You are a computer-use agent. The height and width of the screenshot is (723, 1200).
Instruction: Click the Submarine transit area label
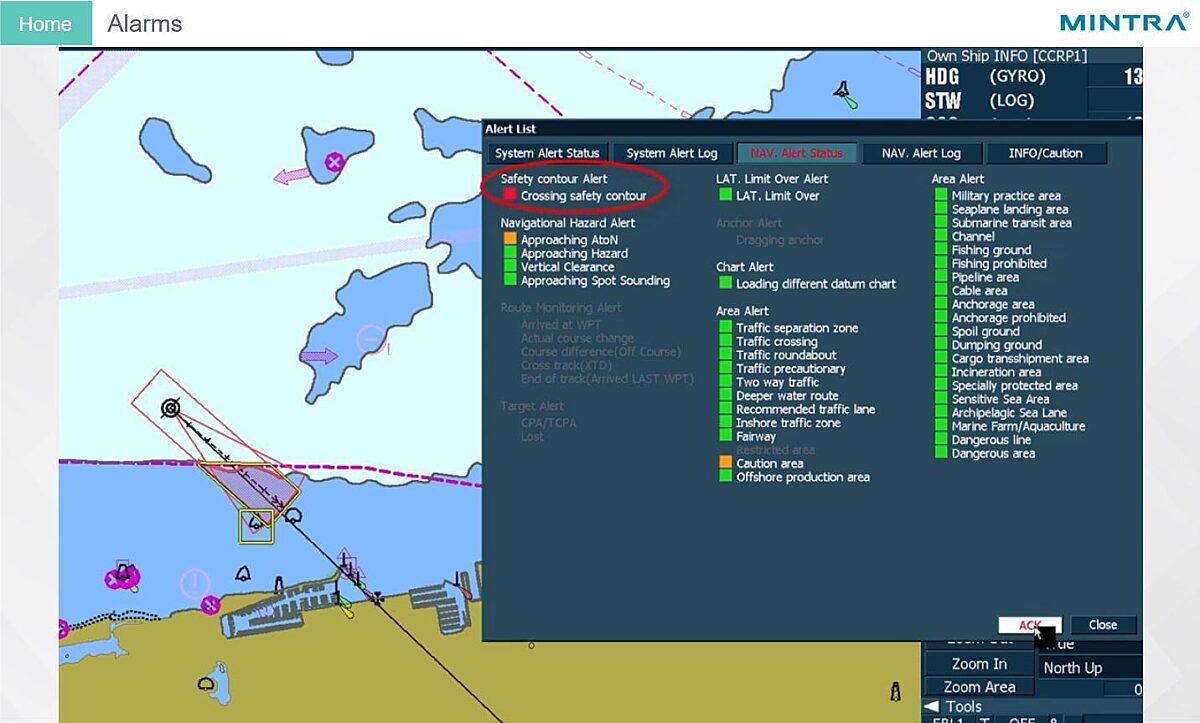(1011, 223)
